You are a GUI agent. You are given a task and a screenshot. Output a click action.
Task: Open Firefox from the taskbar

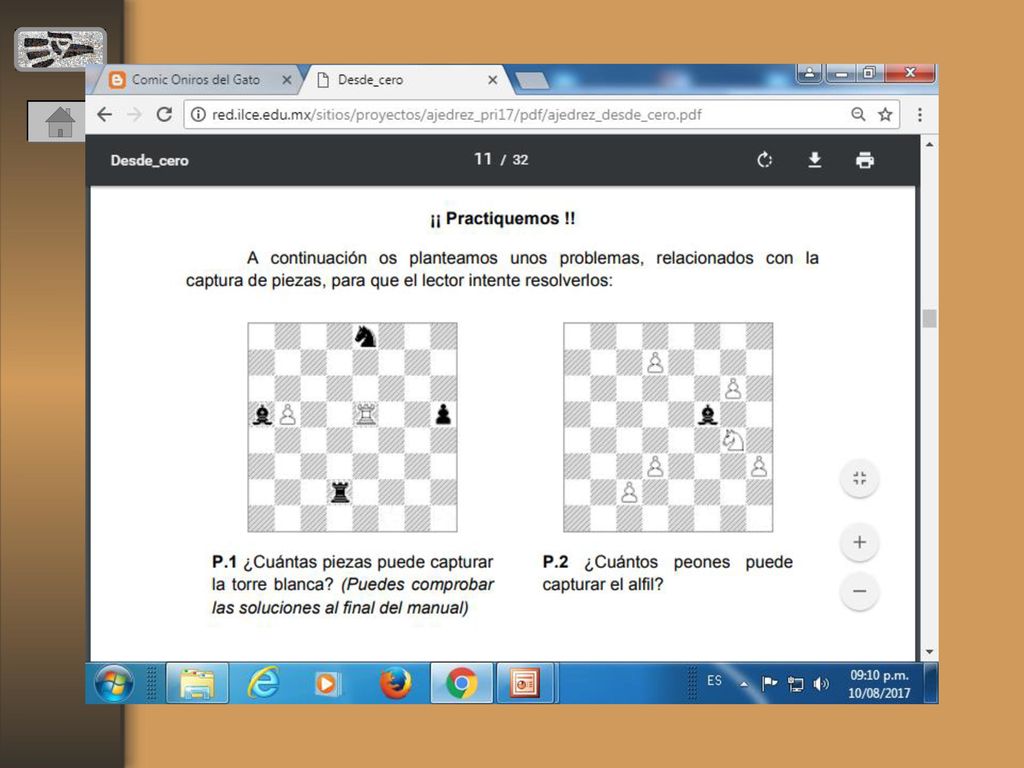pos(396,683)
